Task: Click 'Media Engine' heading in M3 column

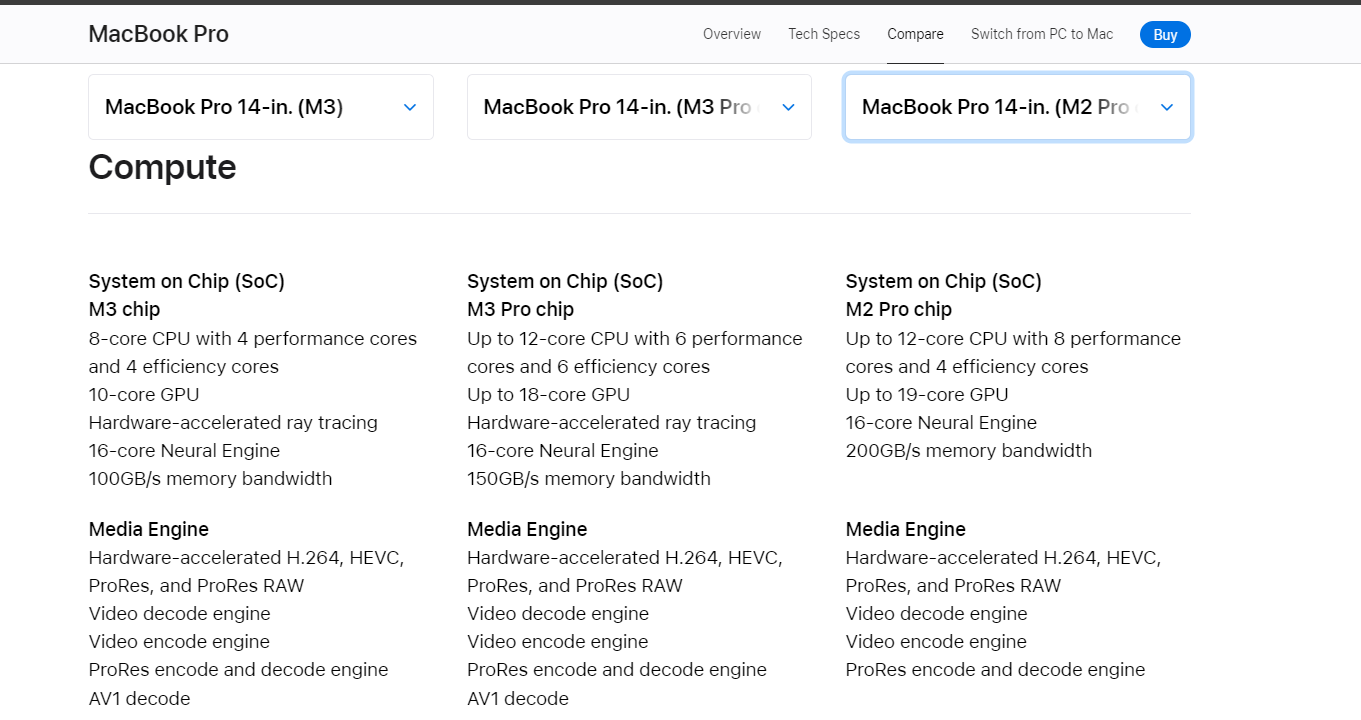Action: pyautogui.click(x=149, y=529)
